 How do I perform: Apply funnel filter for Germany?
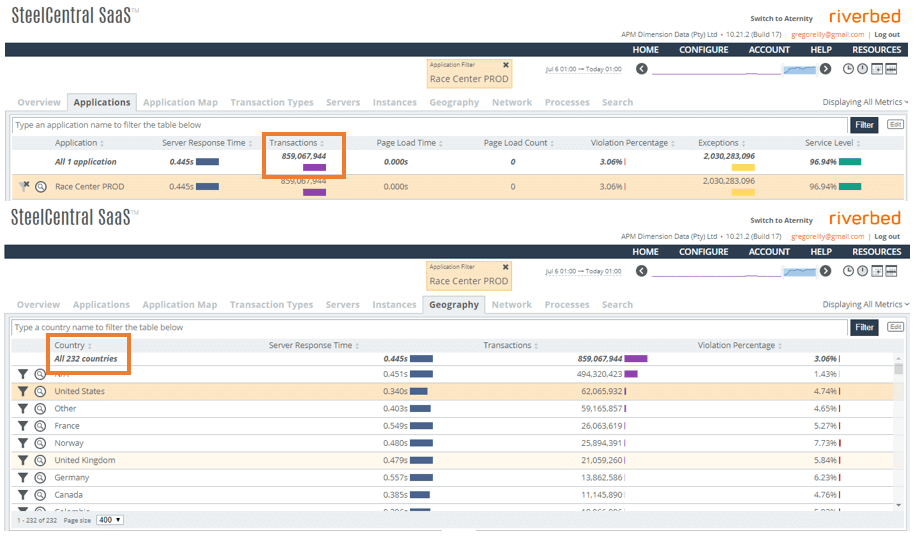pos(23,477)
